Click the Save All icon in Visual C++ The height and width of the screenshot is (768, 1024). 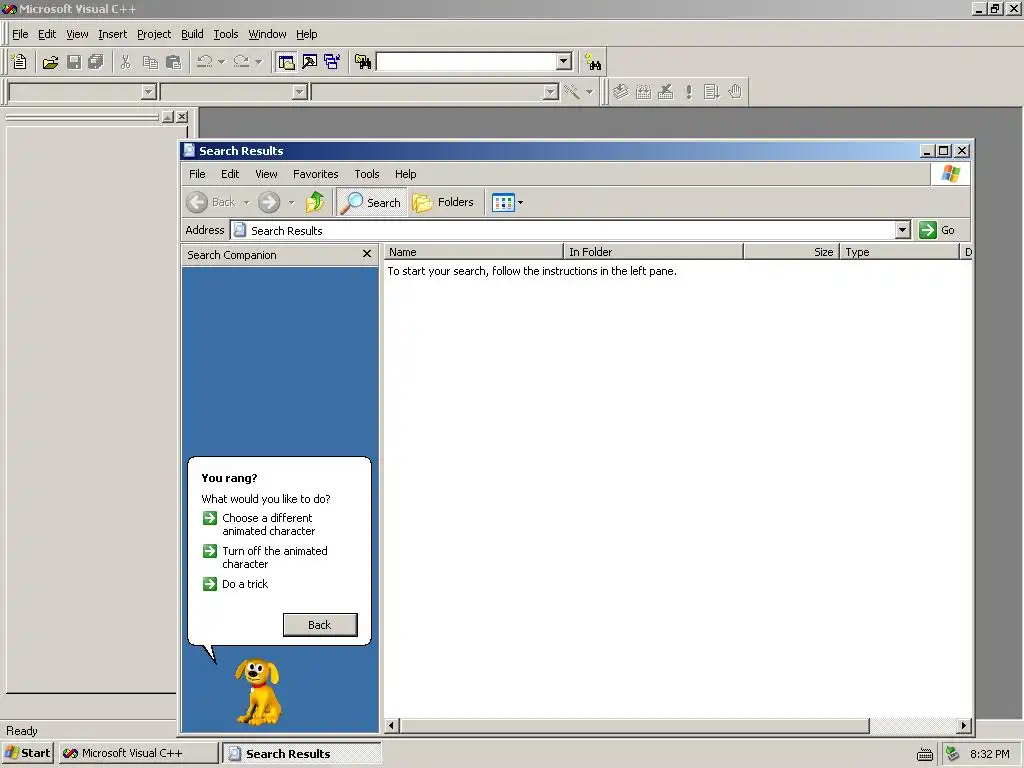click(x=96, y=62)
